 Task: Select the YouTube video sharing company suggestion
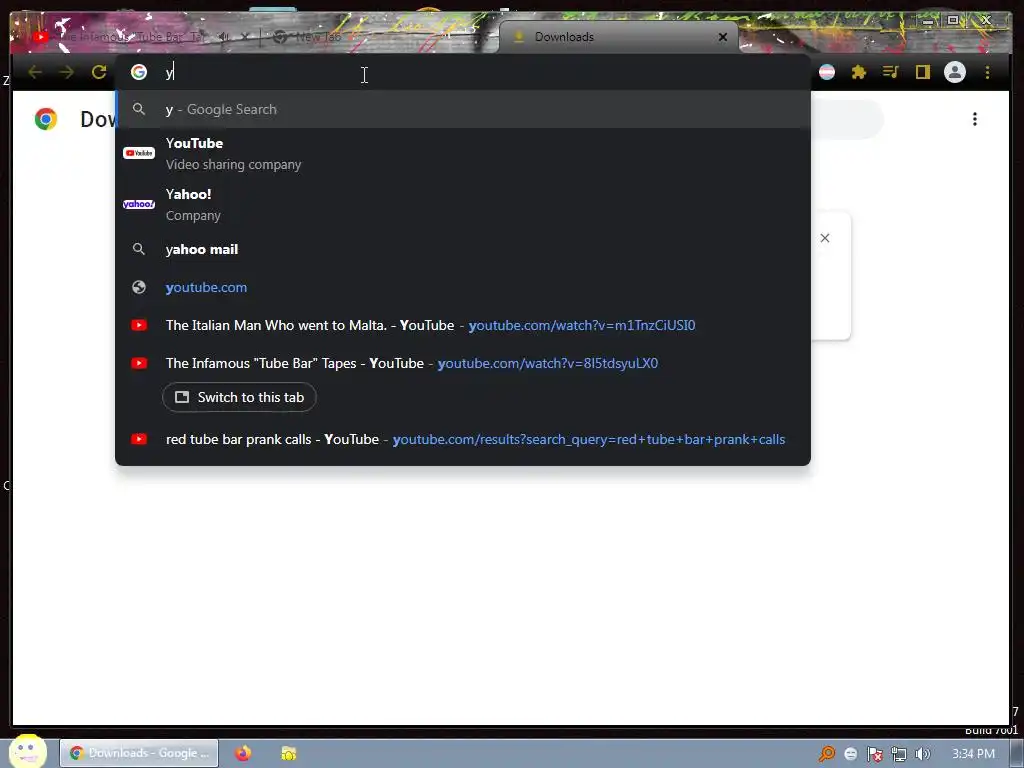click(x=463, y=153)
